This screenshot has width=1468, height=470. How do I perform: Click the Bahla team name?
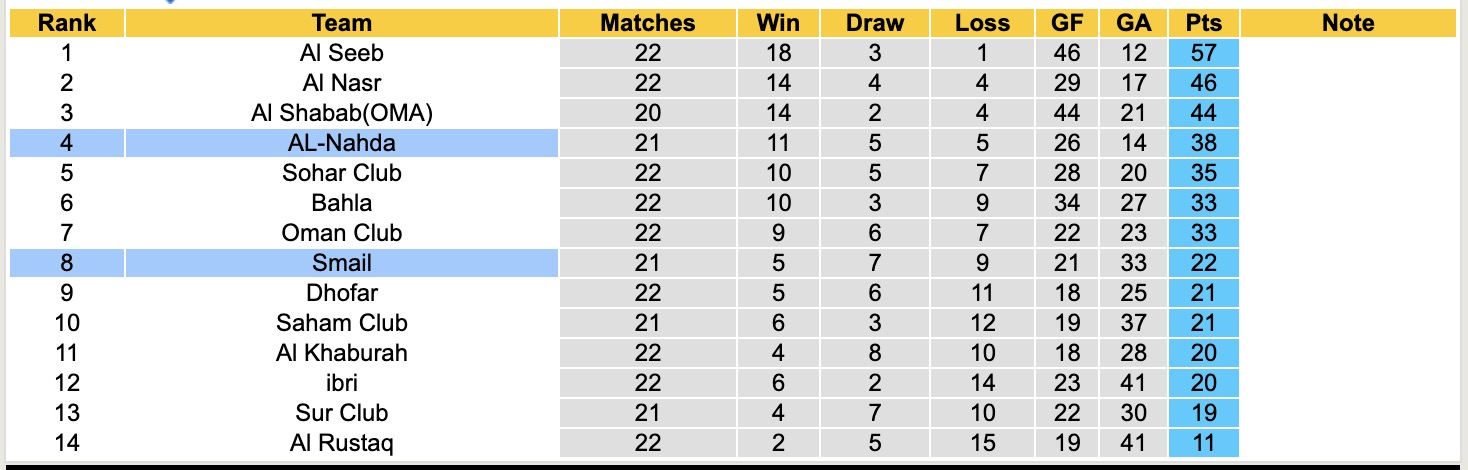341,203
